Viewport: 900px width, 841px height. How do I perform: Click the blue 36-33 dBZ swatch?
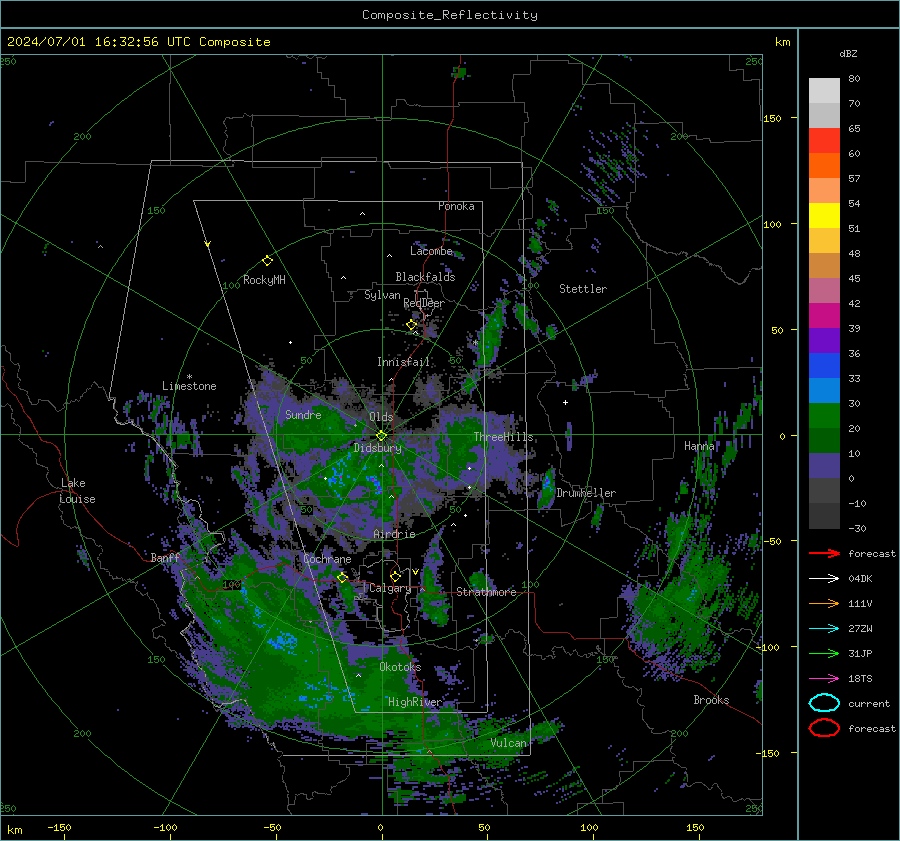tap(824, 365)
